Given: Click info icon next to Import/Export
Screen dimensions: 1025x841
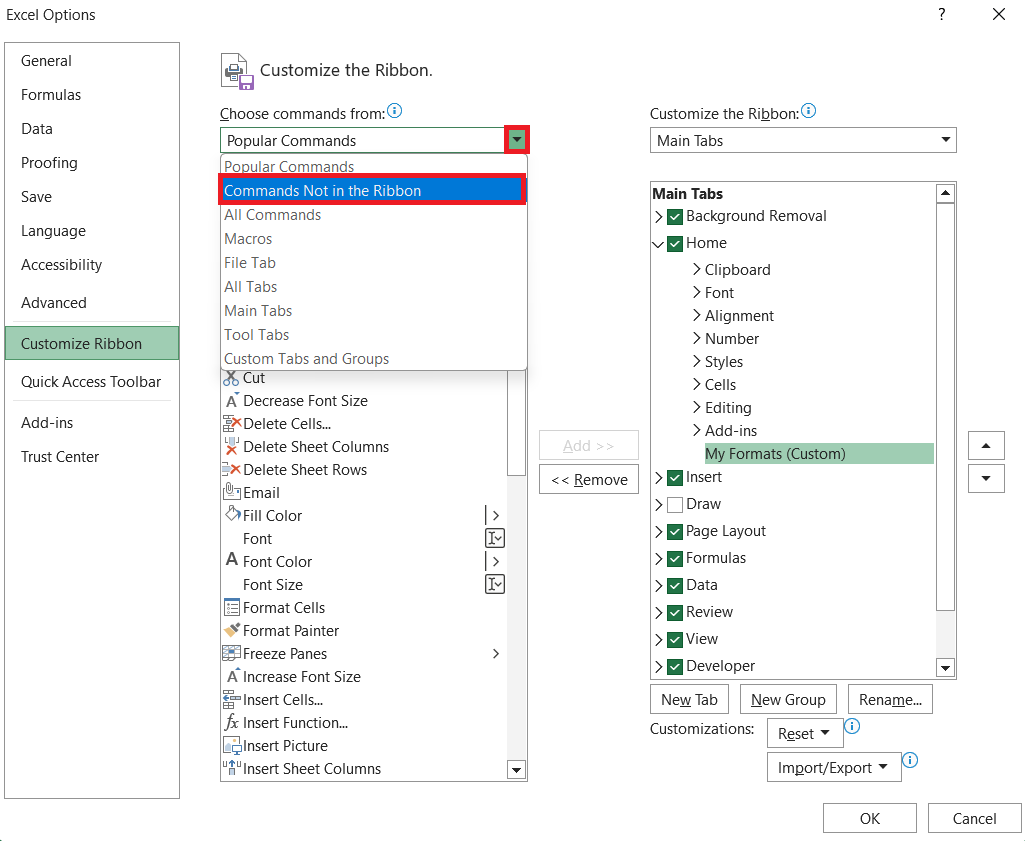Looking at the screenshot, I should point(910,760).
